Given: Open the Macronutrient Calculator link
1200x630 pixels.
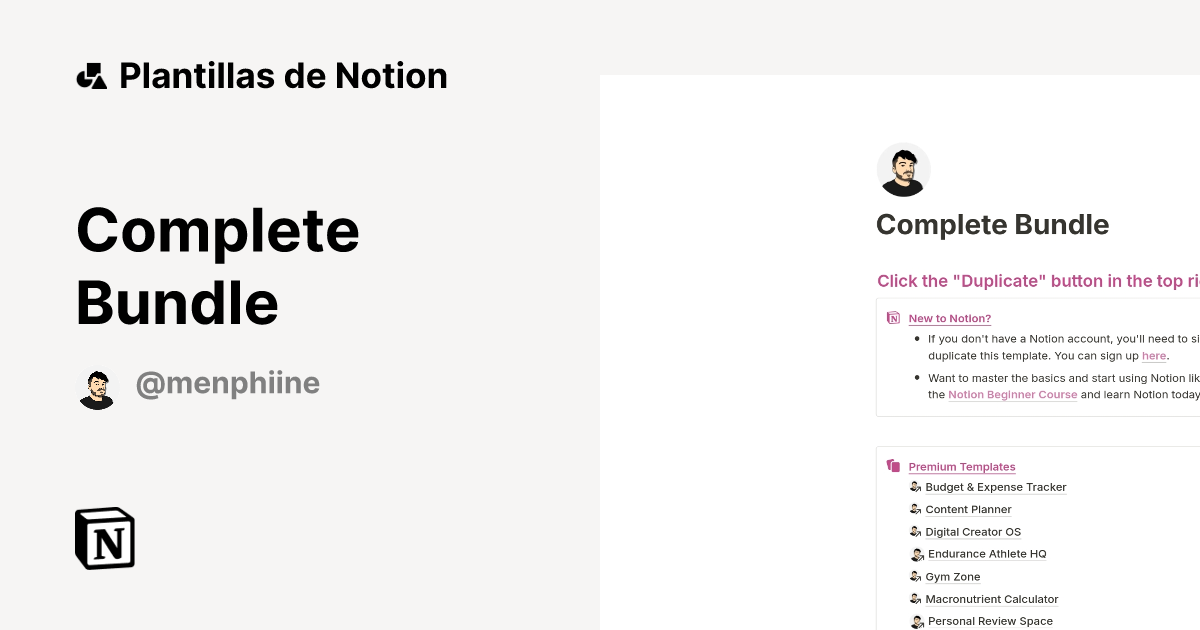Looking at the screenshot, I should (x=992, y=599).
